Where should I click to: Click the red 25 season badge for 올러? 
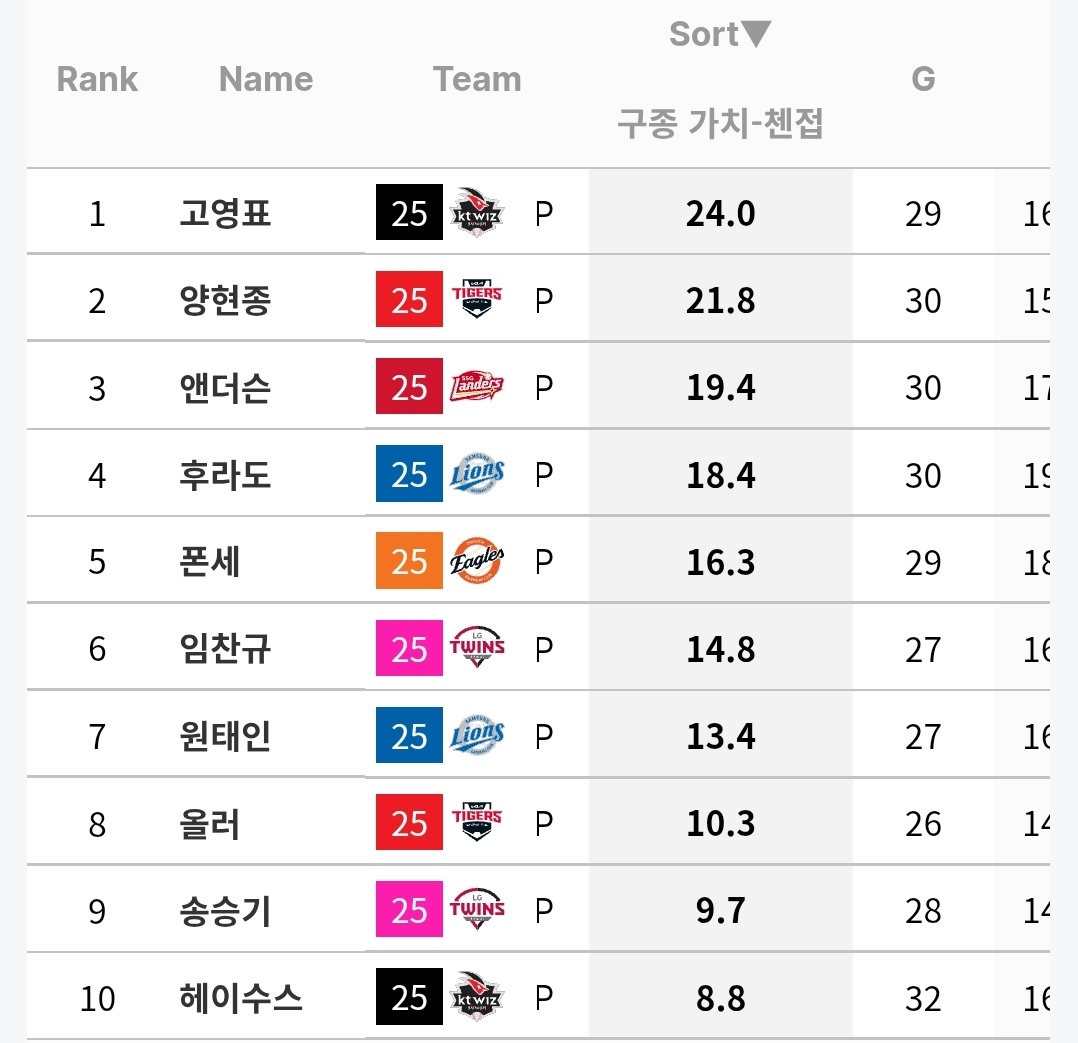pos(409,823)
